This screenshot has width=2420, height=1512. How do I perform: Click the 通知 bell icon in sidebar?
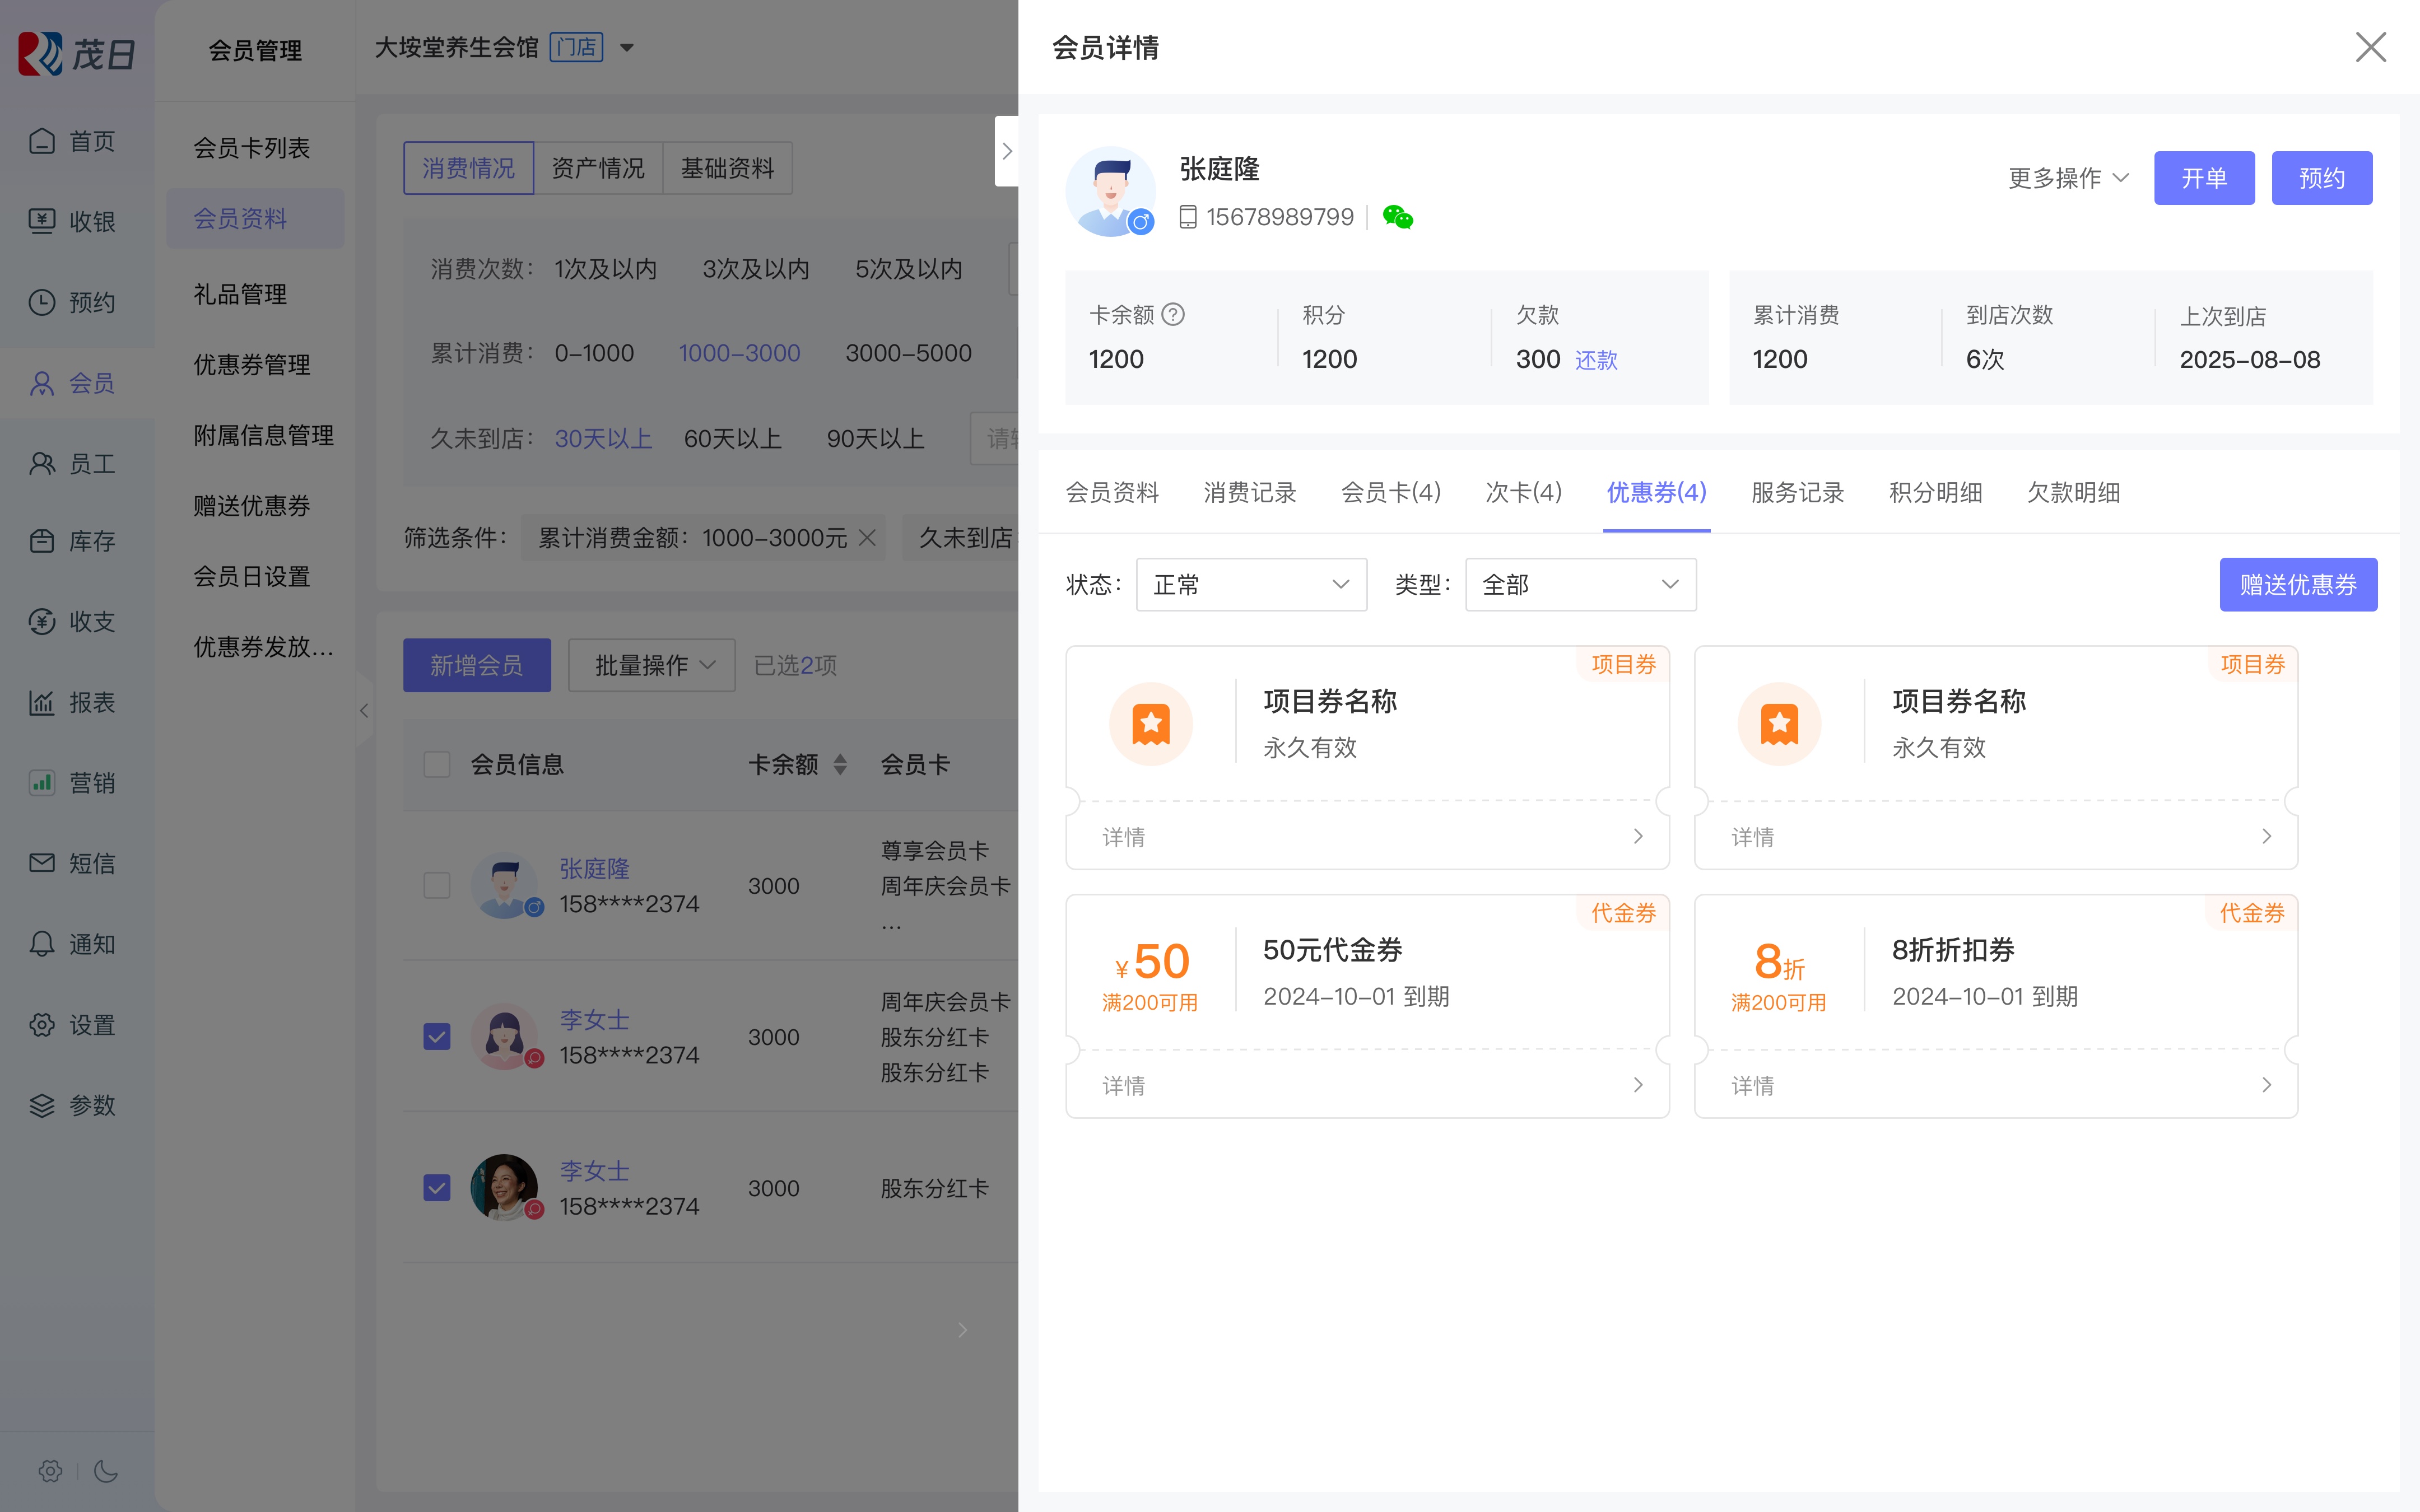click(x=42, y=944)
